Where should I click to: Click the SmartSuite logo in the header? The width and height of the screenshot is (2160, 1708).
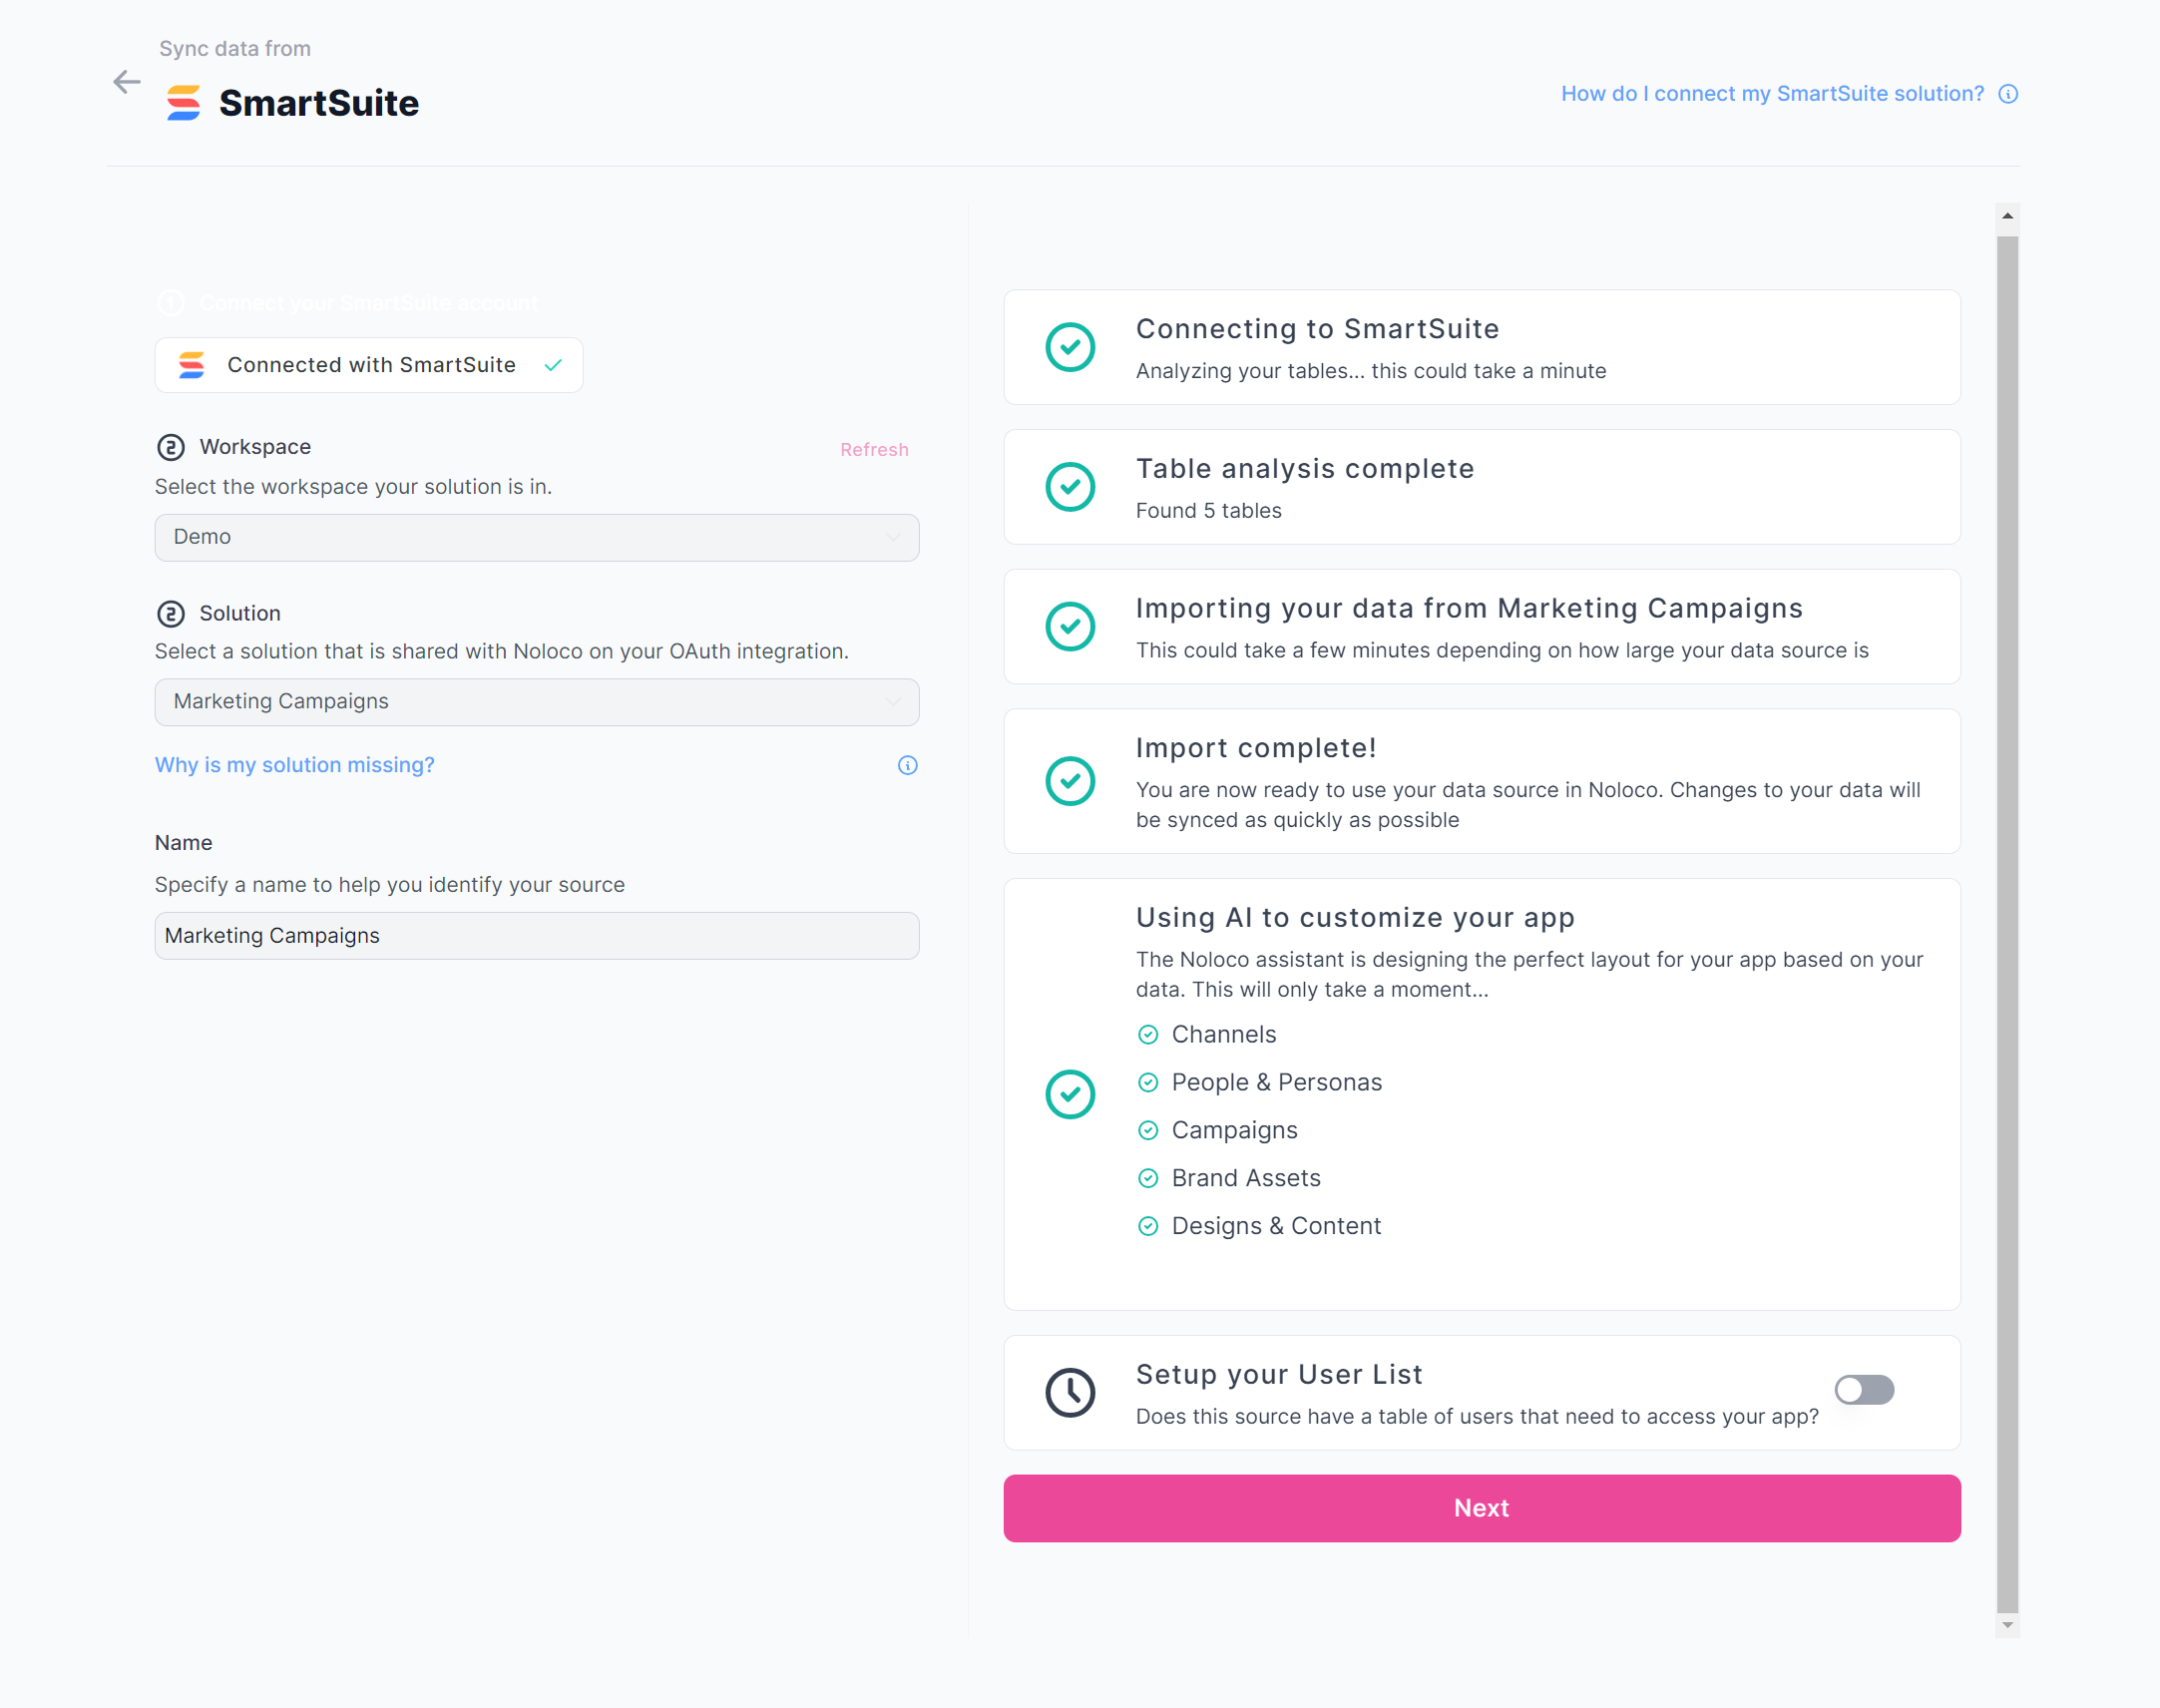184,103
